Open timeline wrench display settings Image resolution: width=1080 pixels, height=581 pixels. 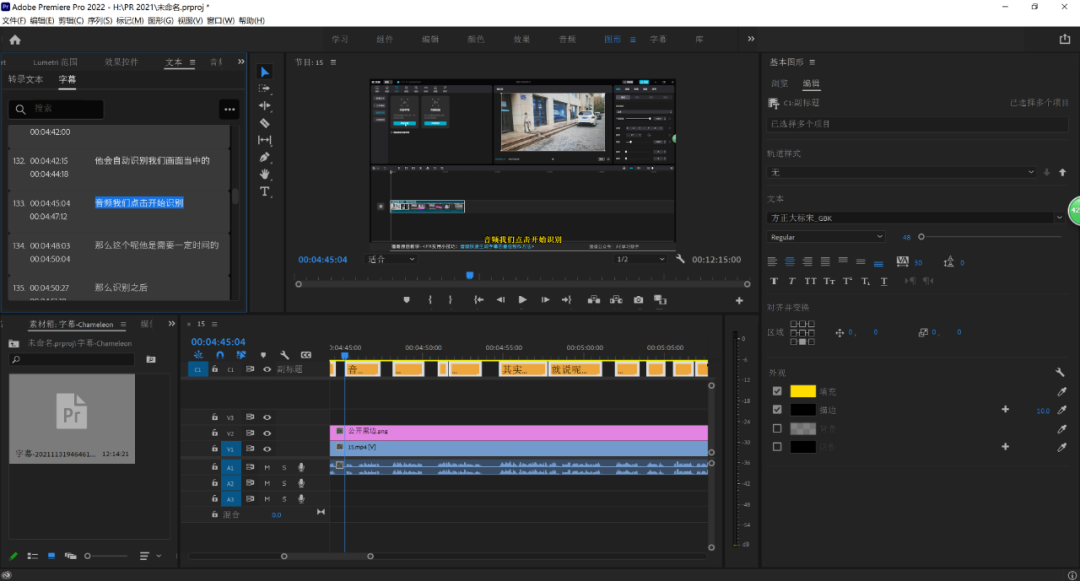(284, 355)
